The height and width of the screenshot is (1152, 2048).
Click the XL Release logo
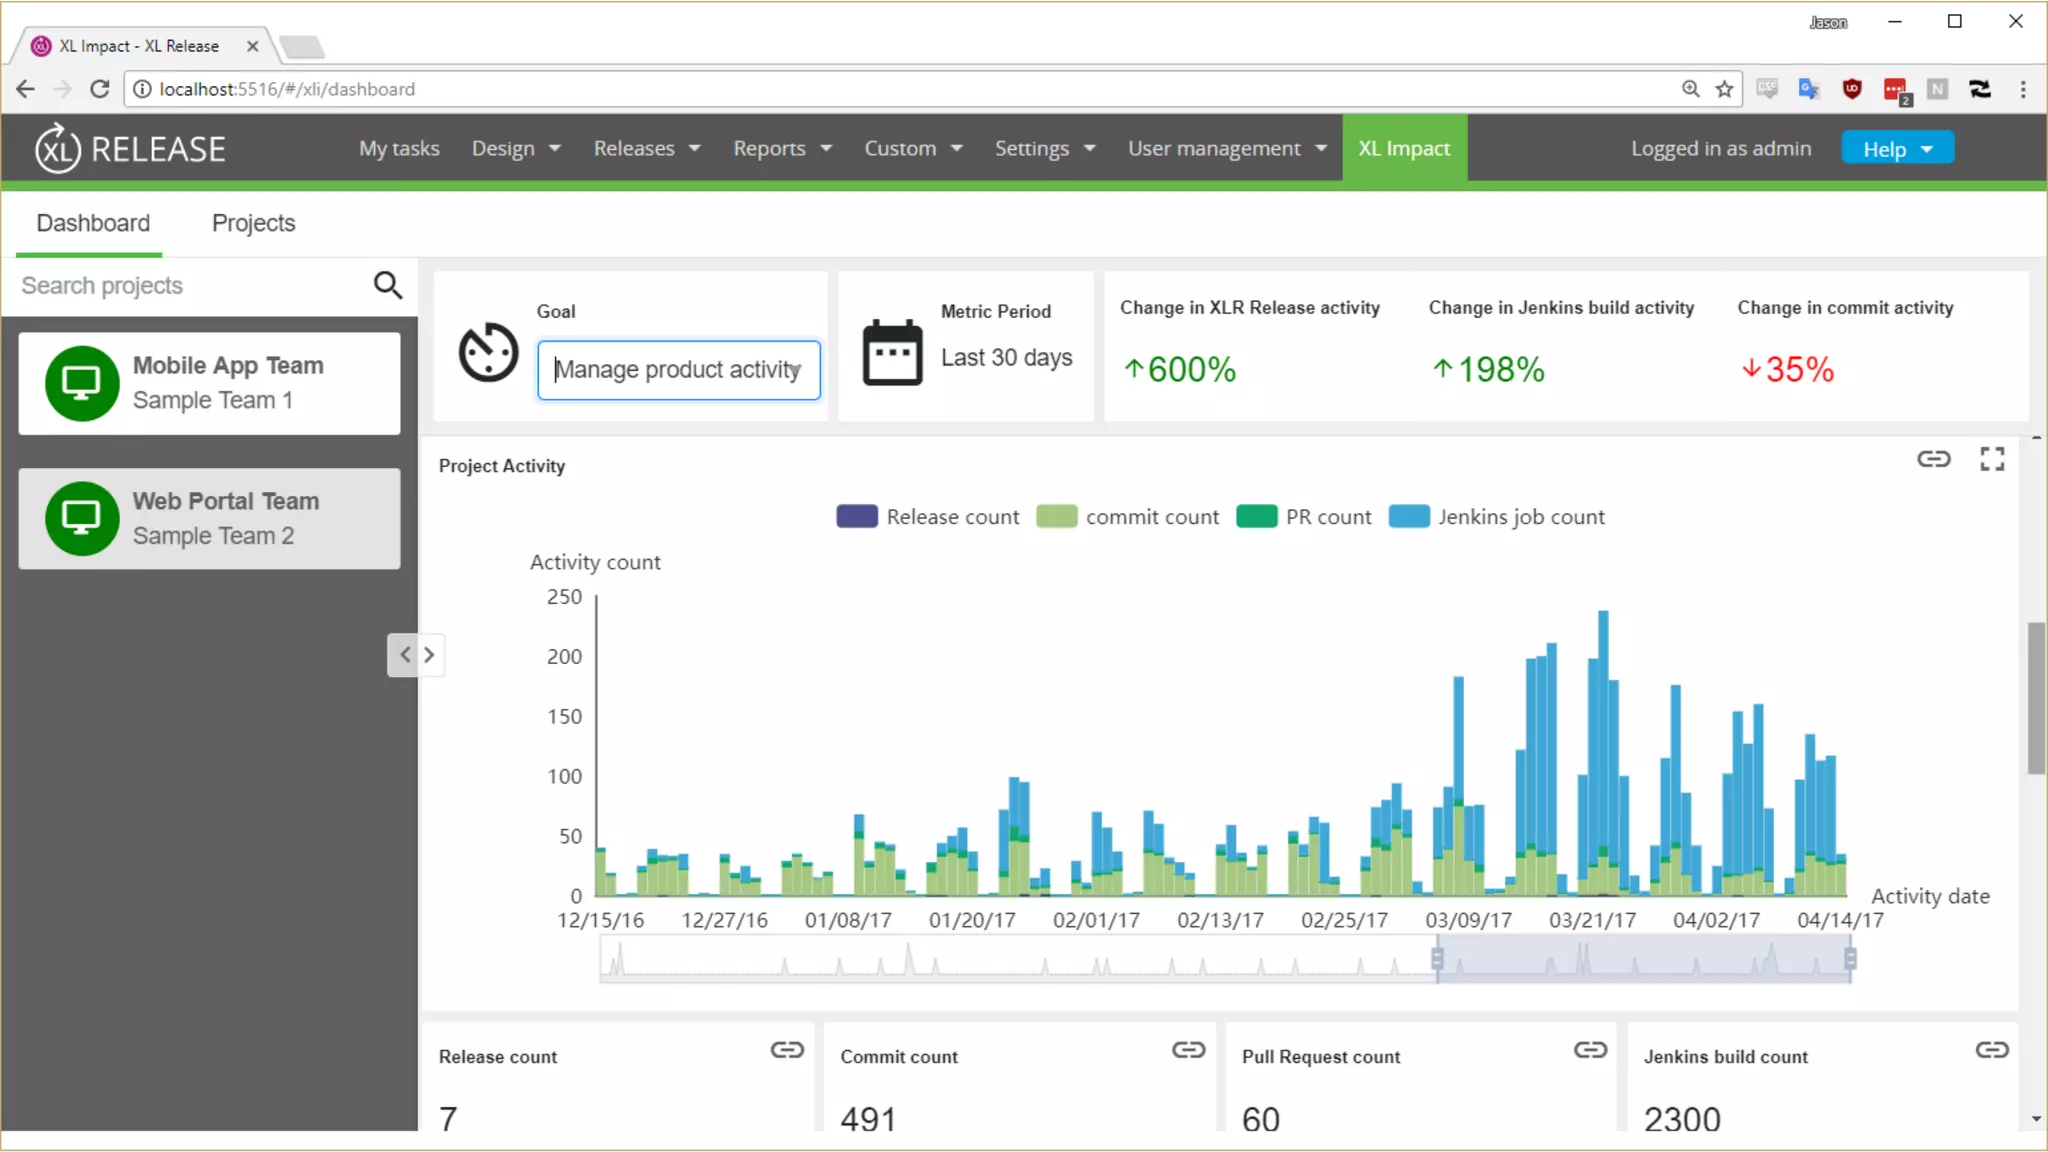(x=130, y=149)
